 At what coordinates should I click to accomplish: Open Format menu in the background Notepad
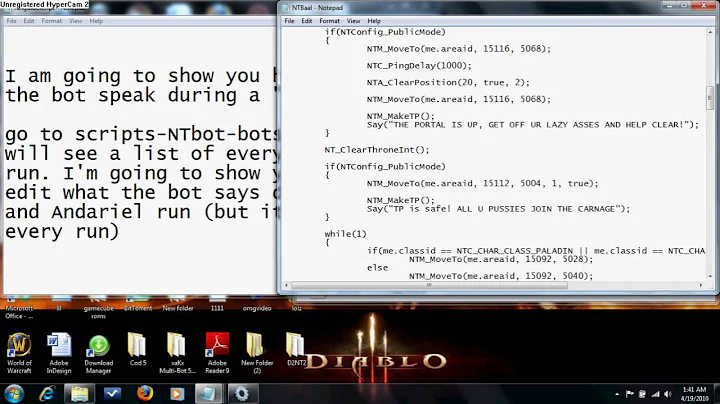point(51,21)
